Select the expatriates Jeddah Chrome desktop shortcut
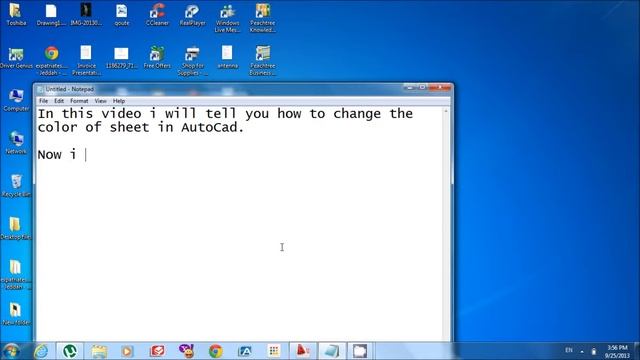640x360 pixels. click(51, 60)
